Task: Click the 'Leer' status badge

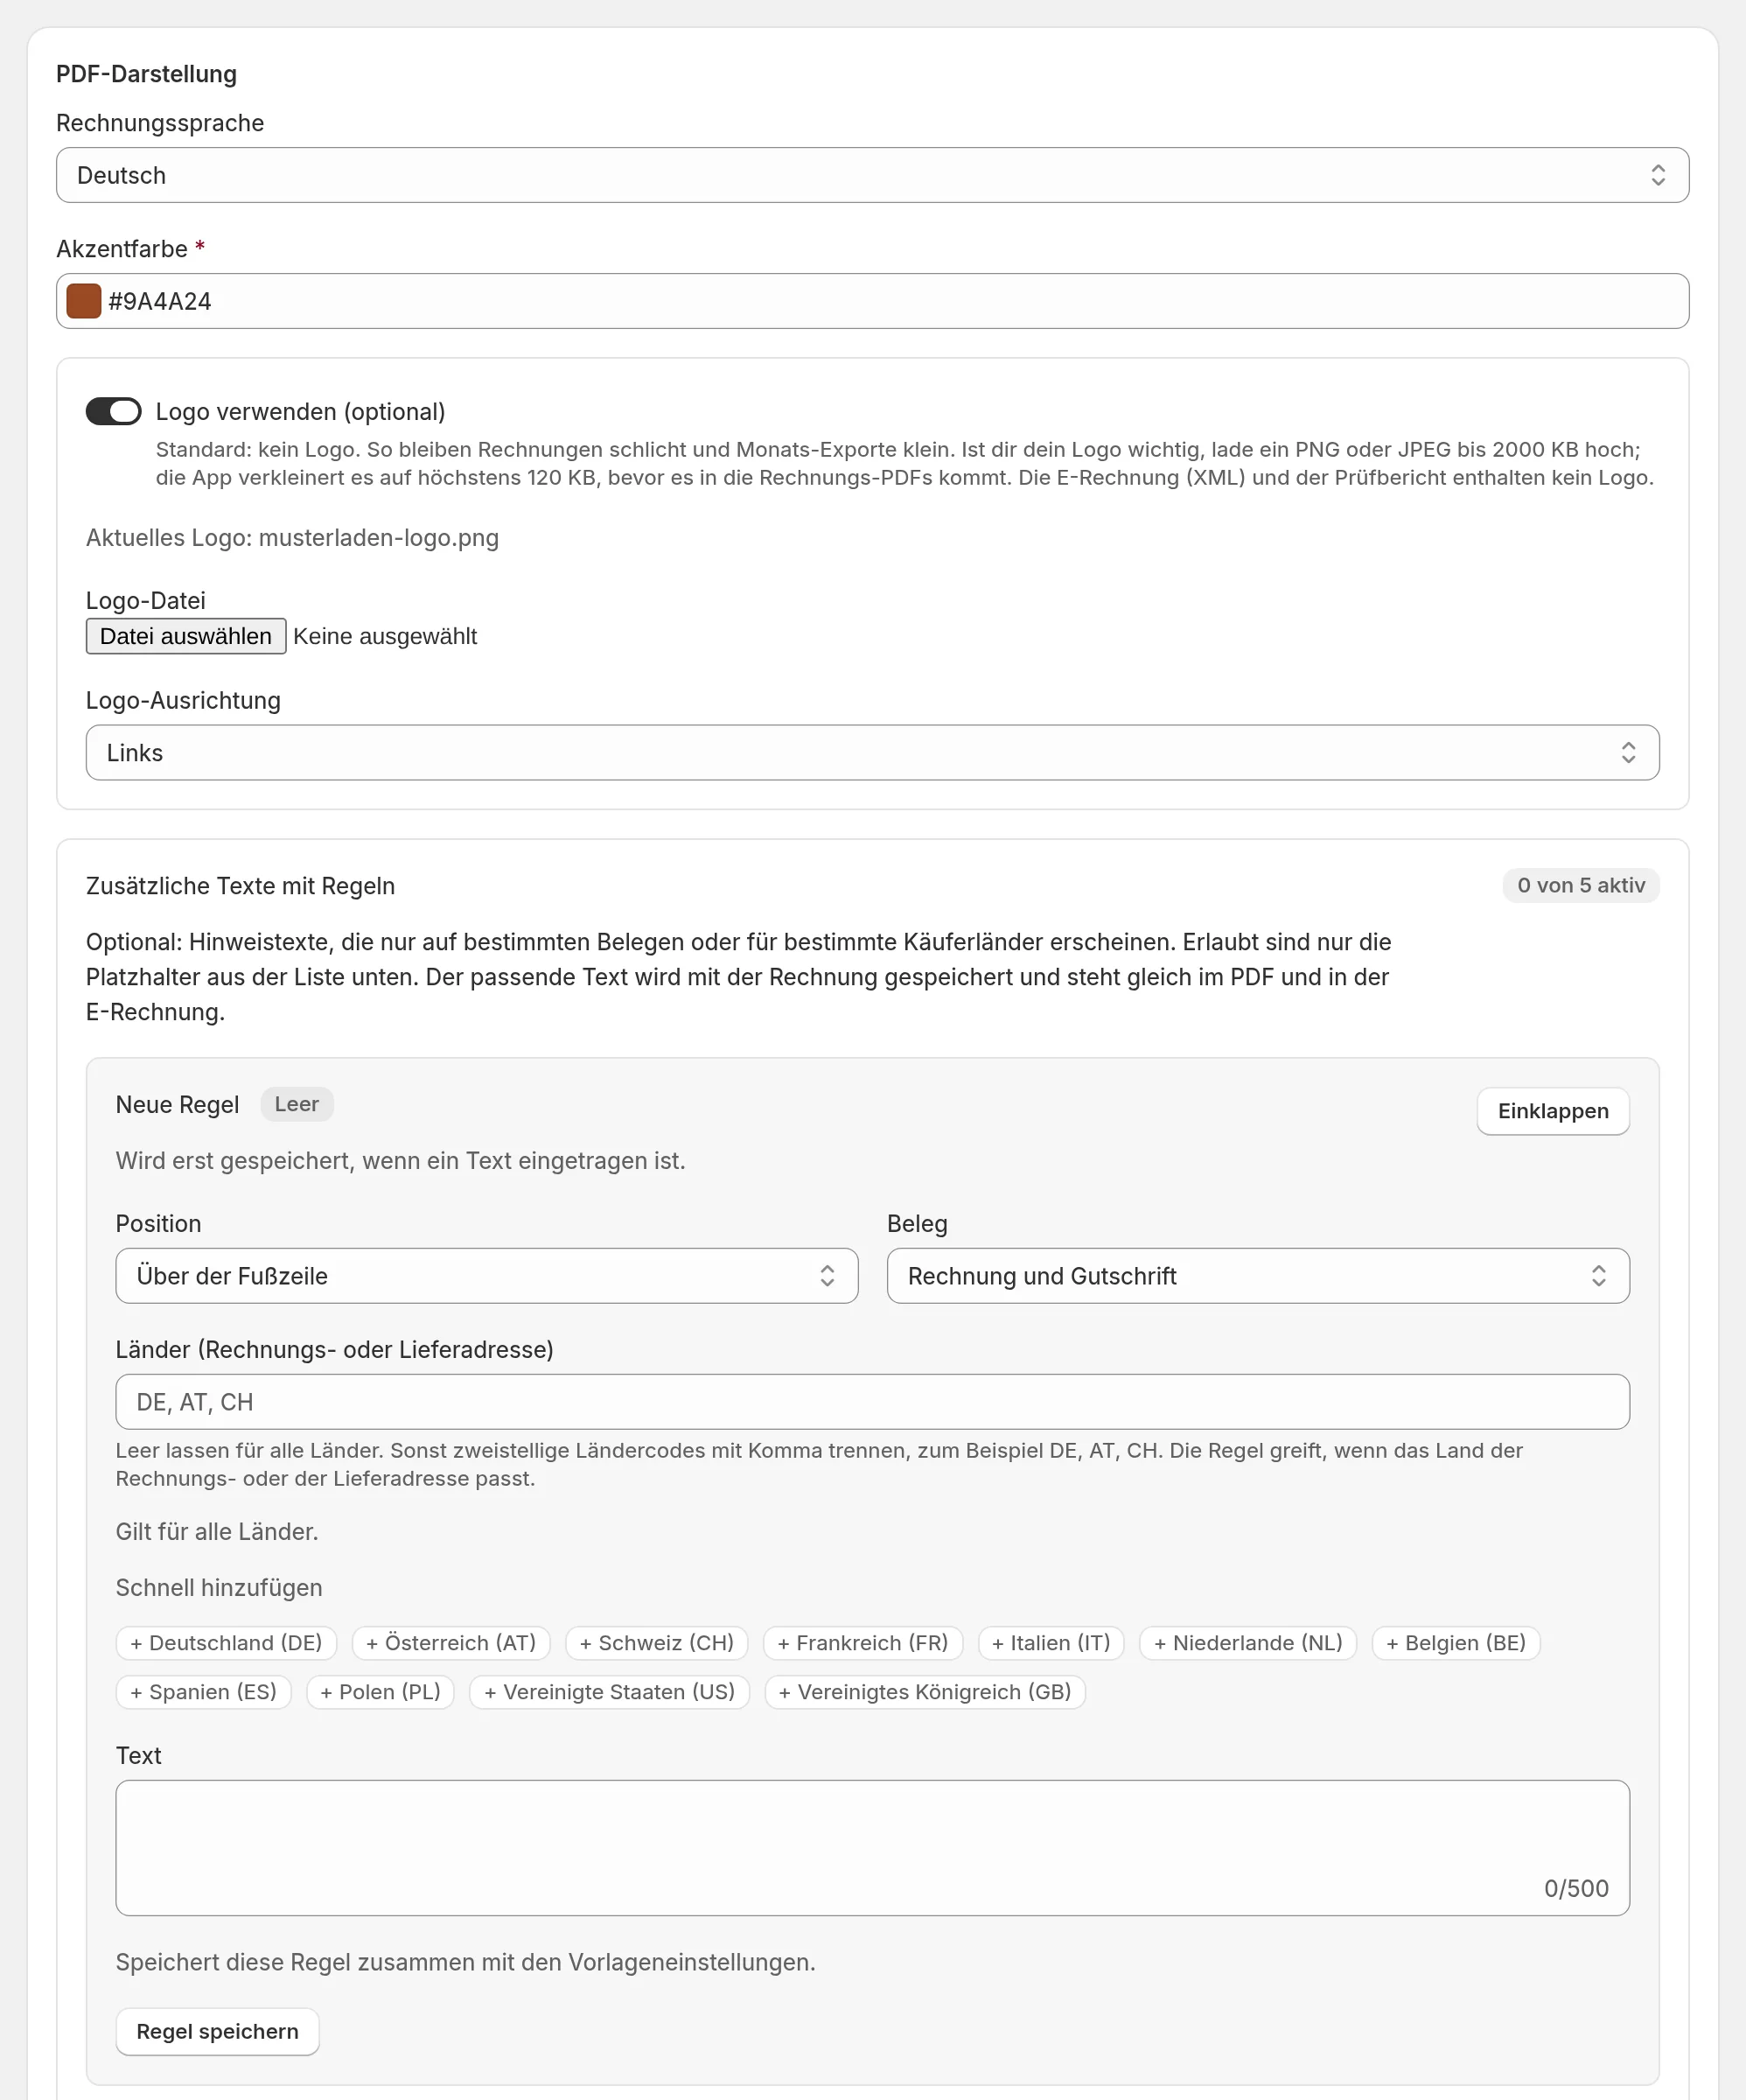Action: pyautogui.click(x=297, y=1104)
